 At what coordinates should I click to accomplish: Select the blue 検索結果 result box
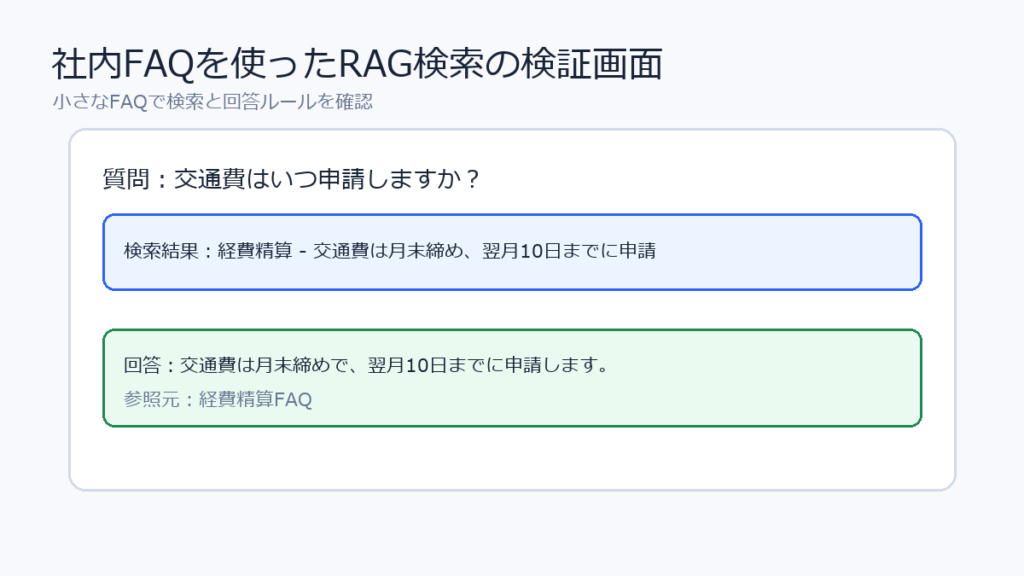pos(512,252)
